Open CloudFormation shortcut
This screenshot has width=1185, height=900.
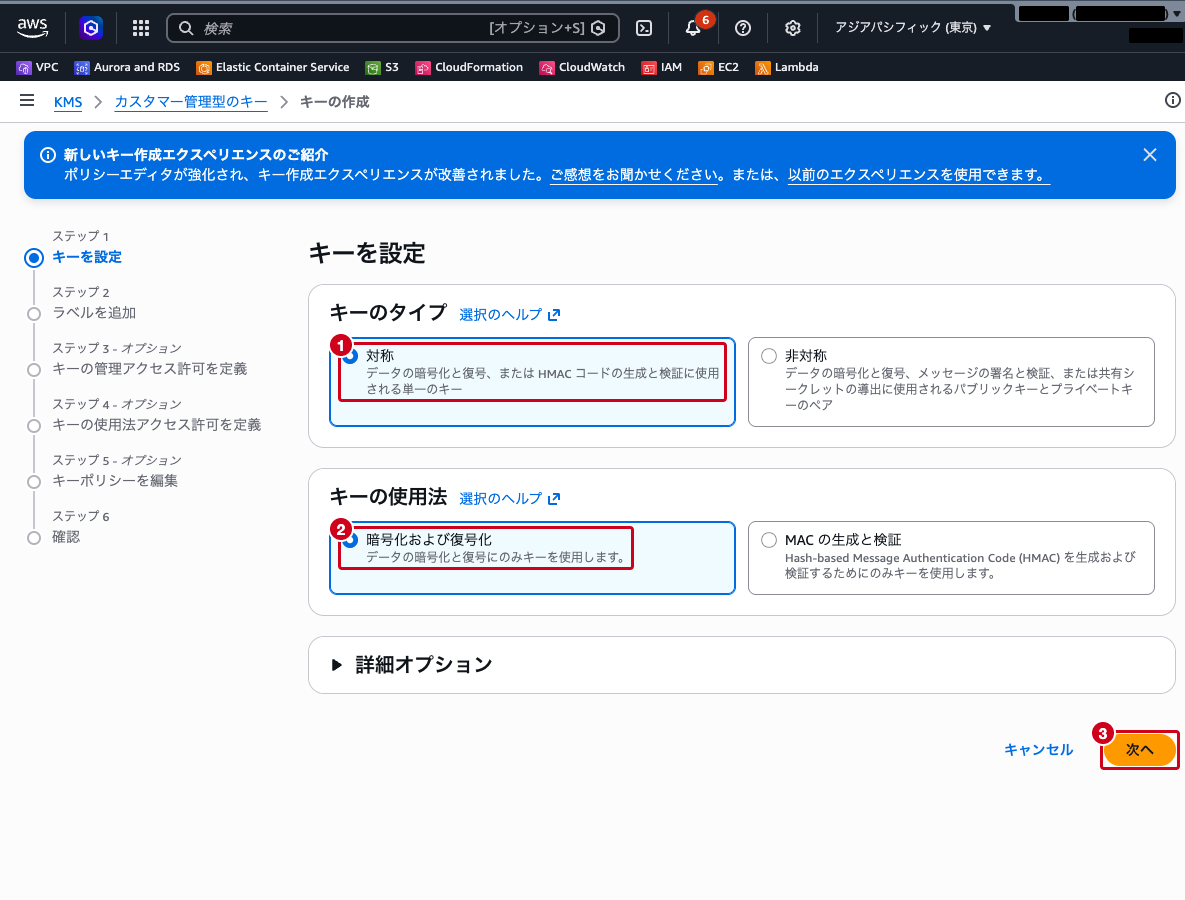[469, 67]
